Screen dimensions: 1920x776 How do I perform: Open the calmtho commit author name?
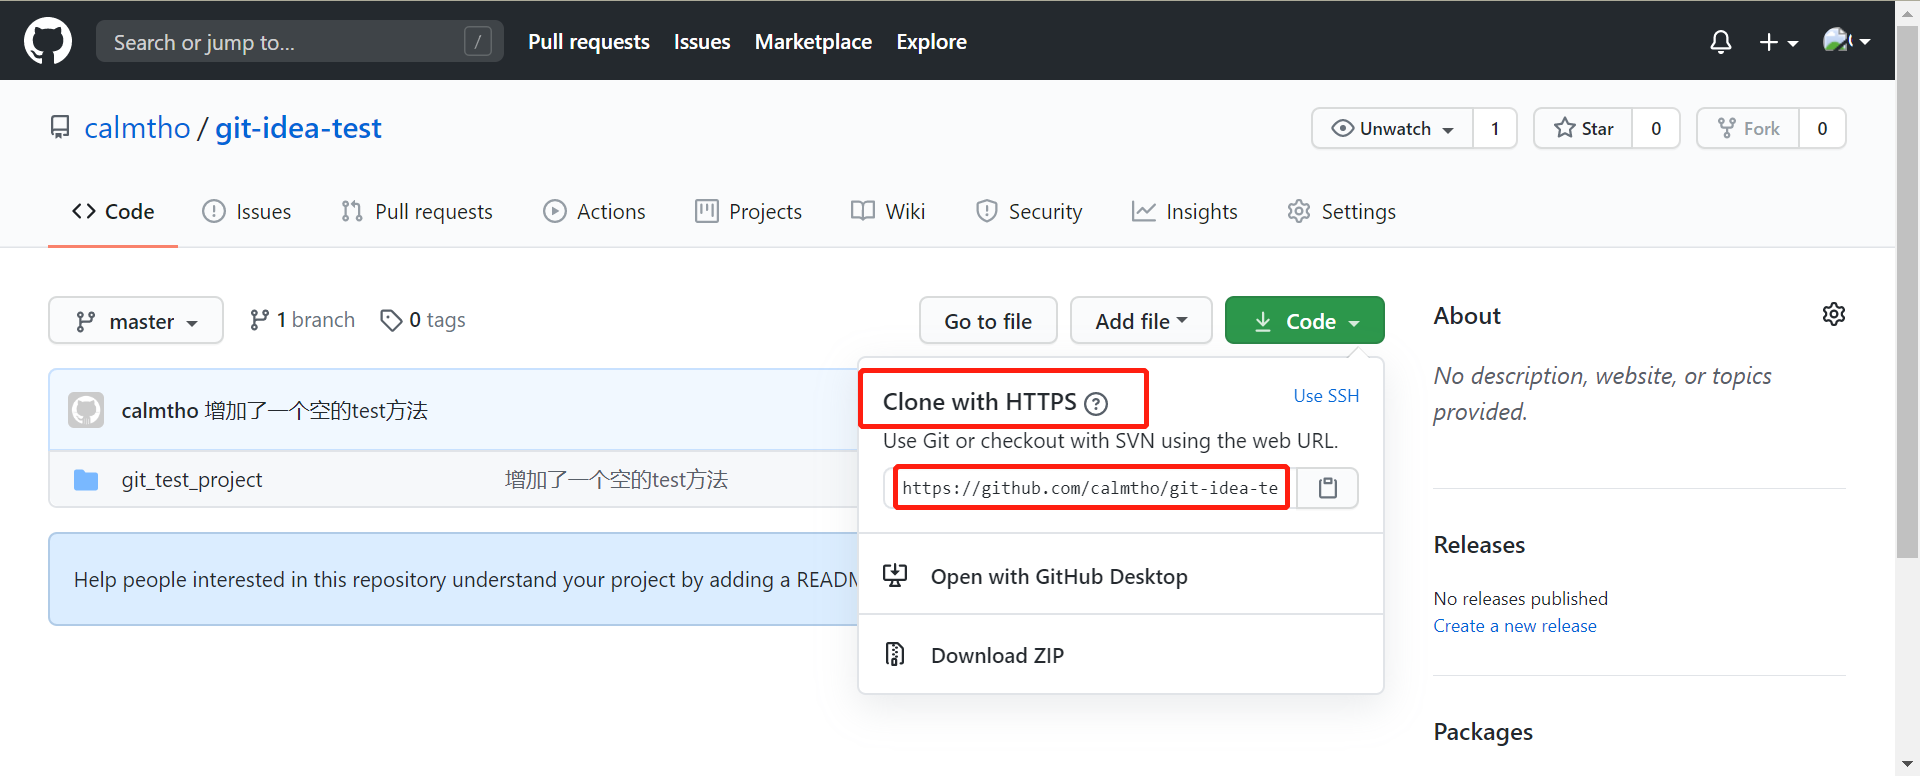pos(160,411)
